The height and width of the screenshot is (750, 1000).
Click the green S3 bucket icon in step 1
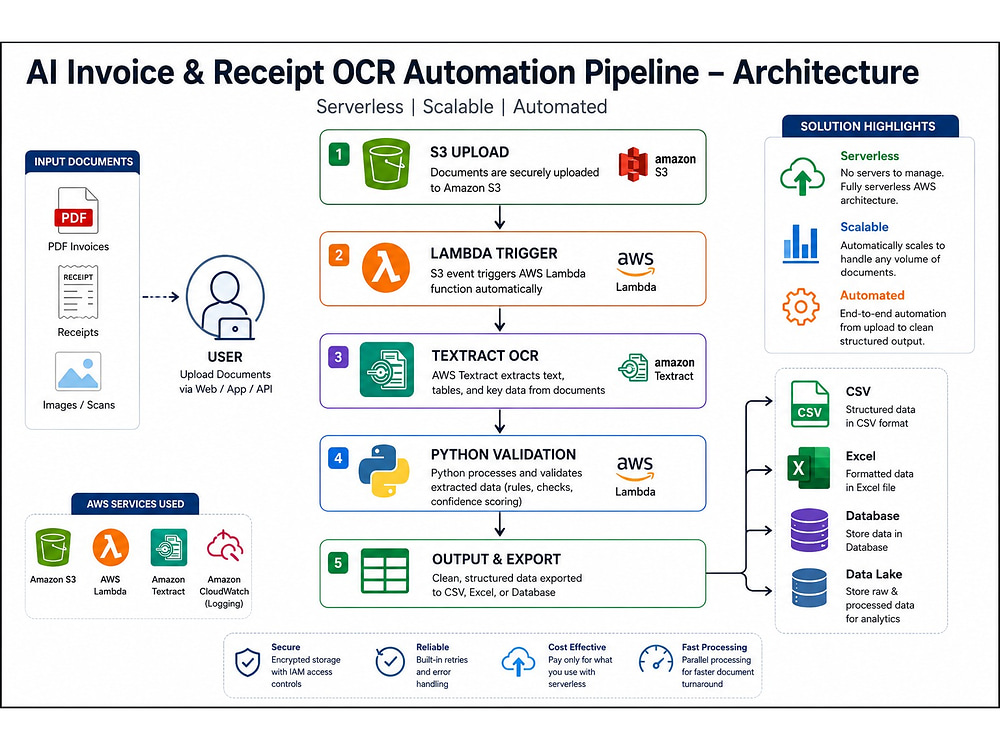coord(386,165)
